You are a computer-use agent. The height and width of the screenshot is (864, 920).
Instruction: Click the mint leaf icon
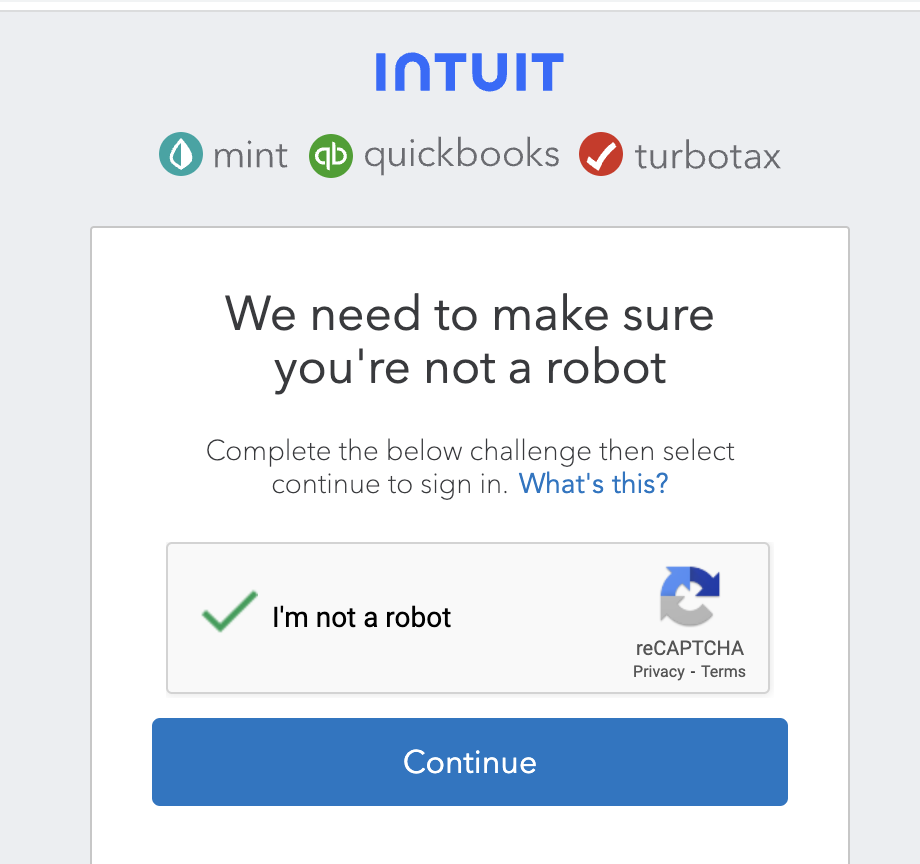point(181,155)
